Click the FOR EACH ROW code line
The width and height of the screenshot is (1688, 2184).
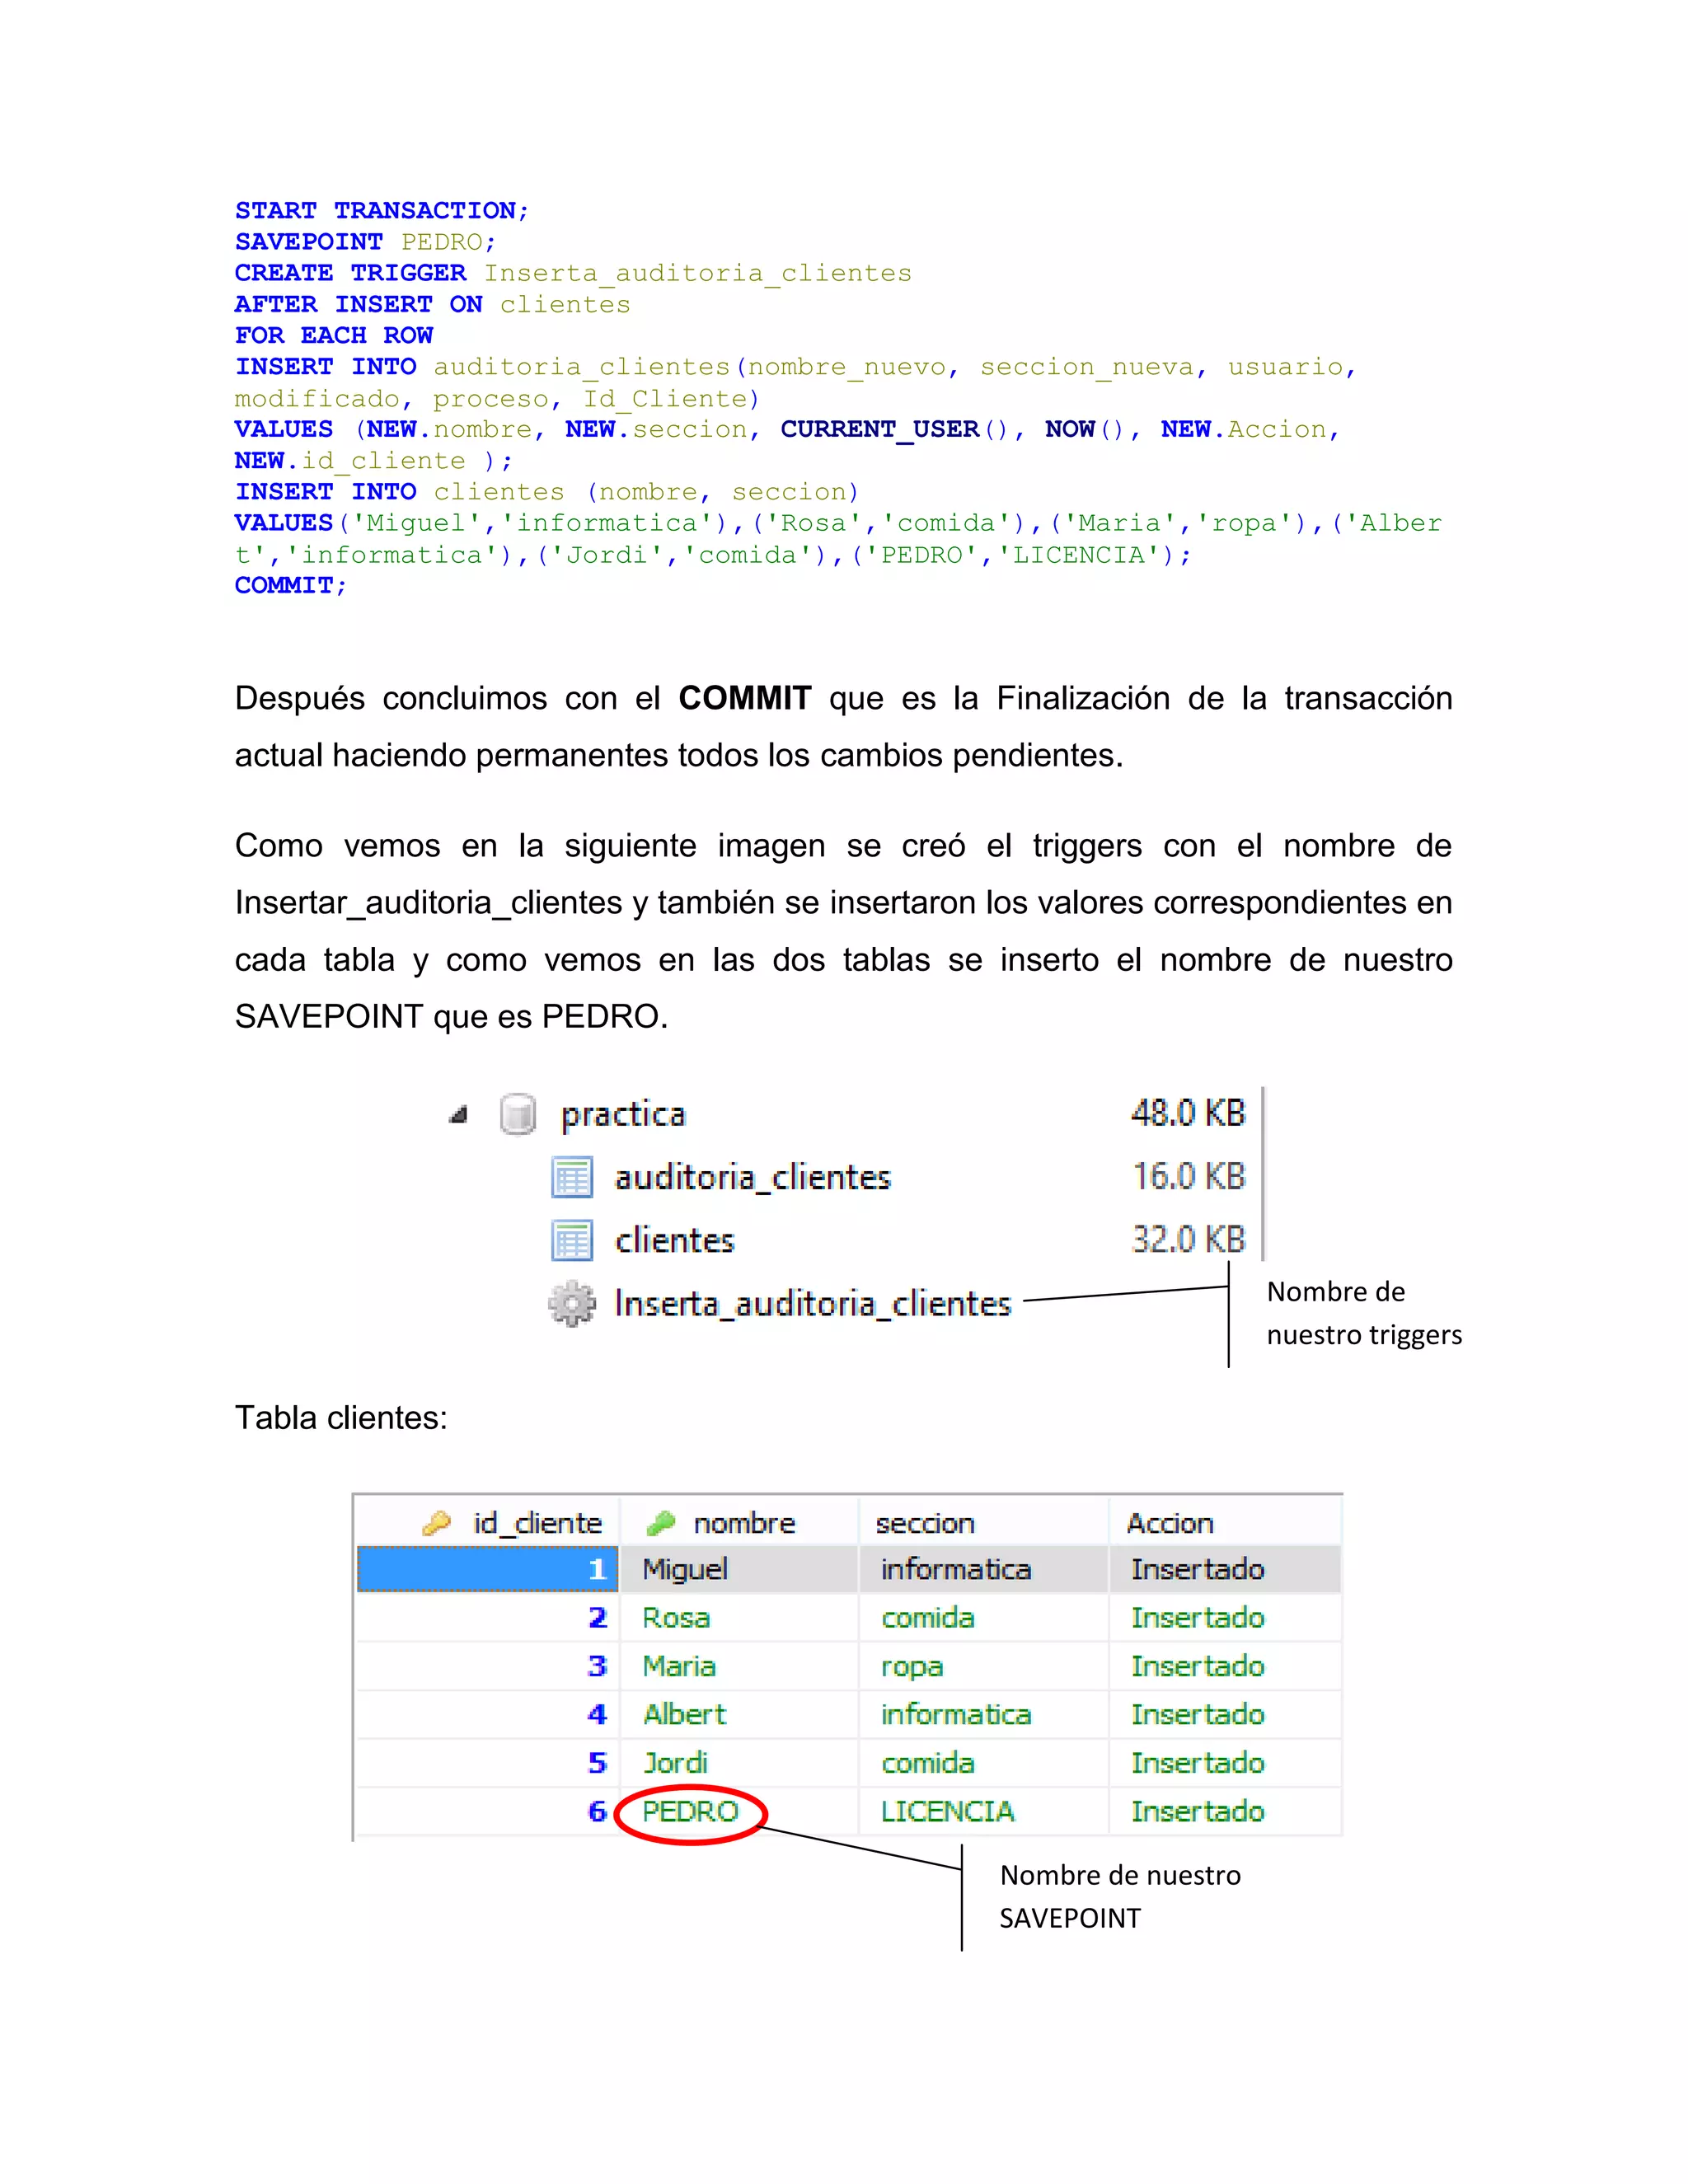pyautogui.click(x=334, y=335)
